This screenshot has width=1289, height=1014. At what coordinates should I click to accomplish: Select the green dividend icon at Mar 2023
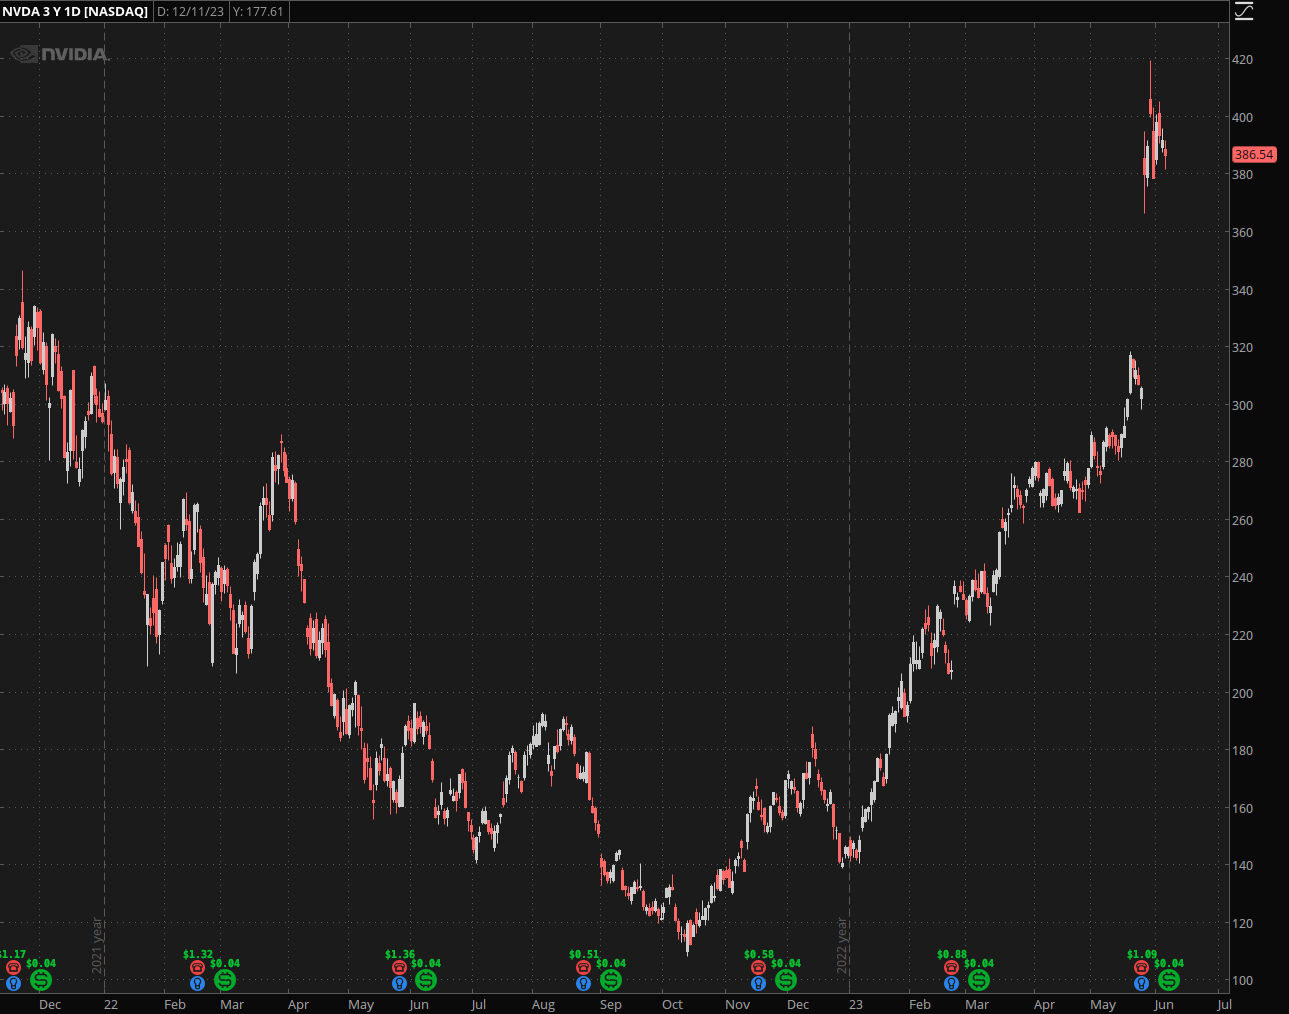[x=979, y=981]
